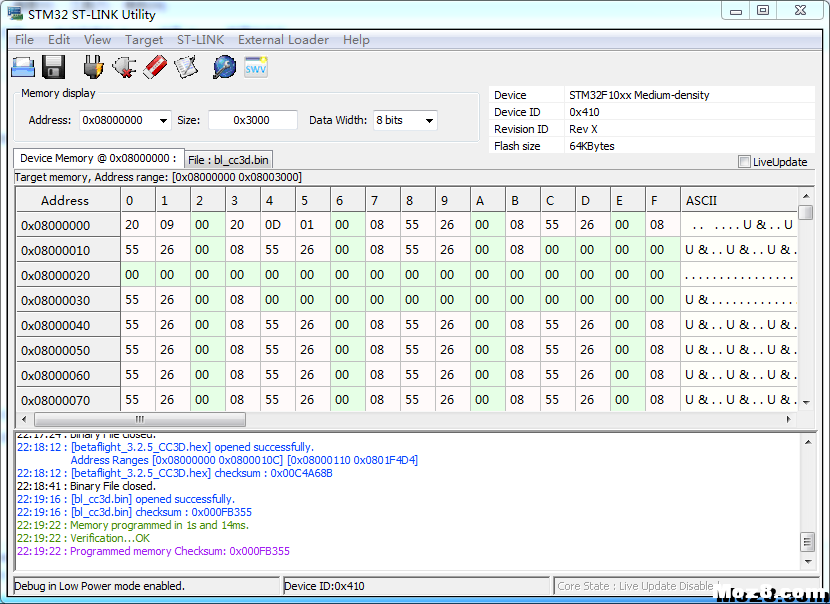Click log panel vertical scrollbar thumb
The height and width of the screenshot is (604, 830).
[808, 542]
